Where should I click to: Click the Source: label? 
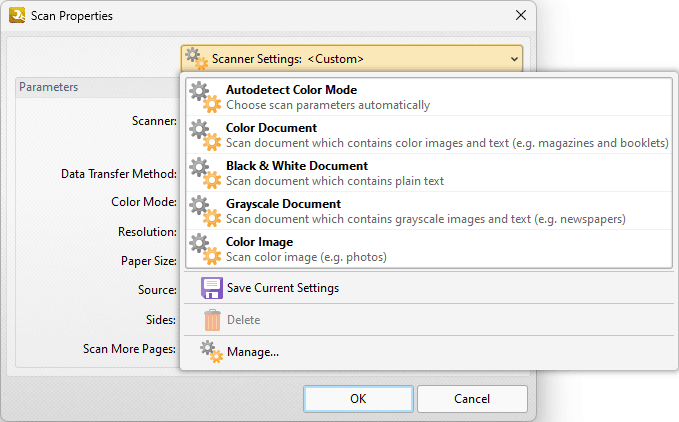pyautogui.click(x=157, y=290)
